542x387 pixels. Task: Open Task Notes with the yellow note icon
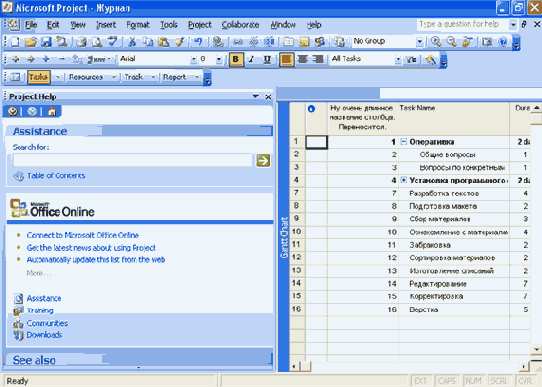click(304, 42)
